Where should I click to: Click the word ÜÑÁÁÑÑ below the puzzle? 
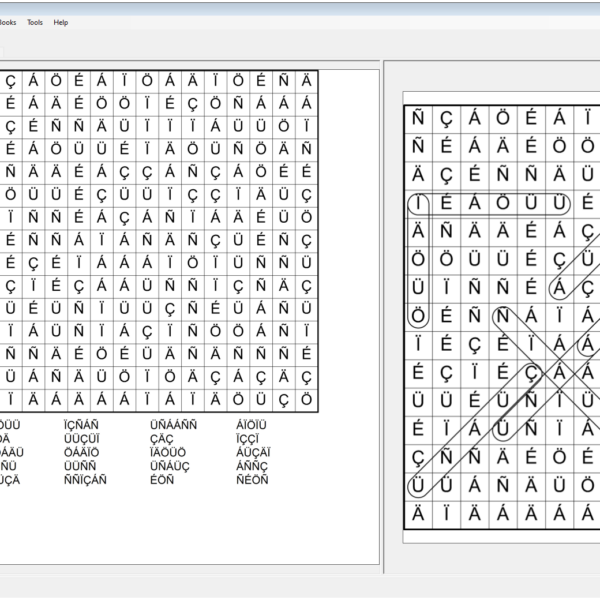[x=173, y=424]
